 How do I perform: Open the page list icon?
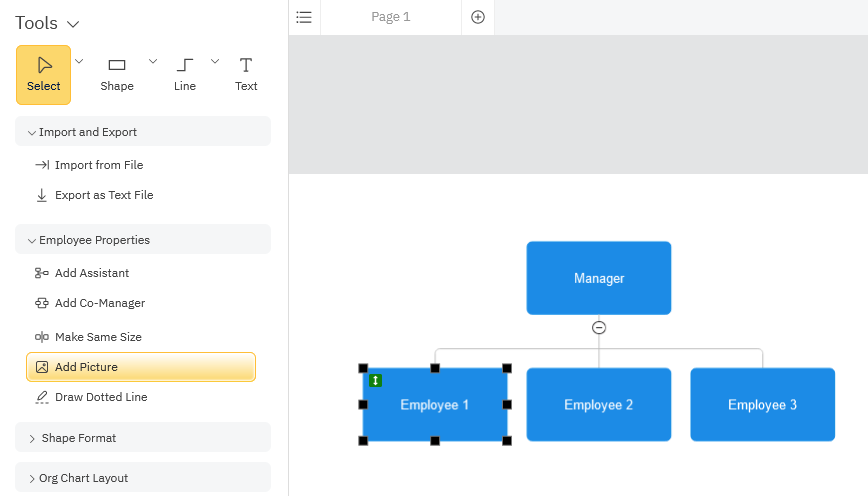coord(304,17)
